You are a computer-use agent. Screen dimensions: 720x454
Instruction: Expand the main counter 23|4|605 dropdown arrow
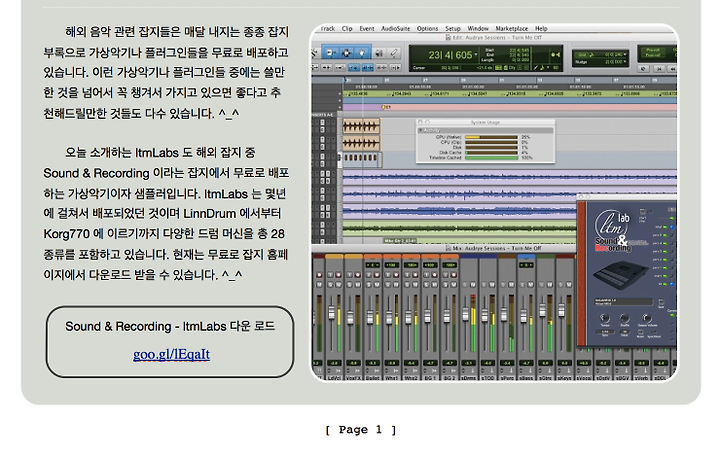tap(476, 54)
